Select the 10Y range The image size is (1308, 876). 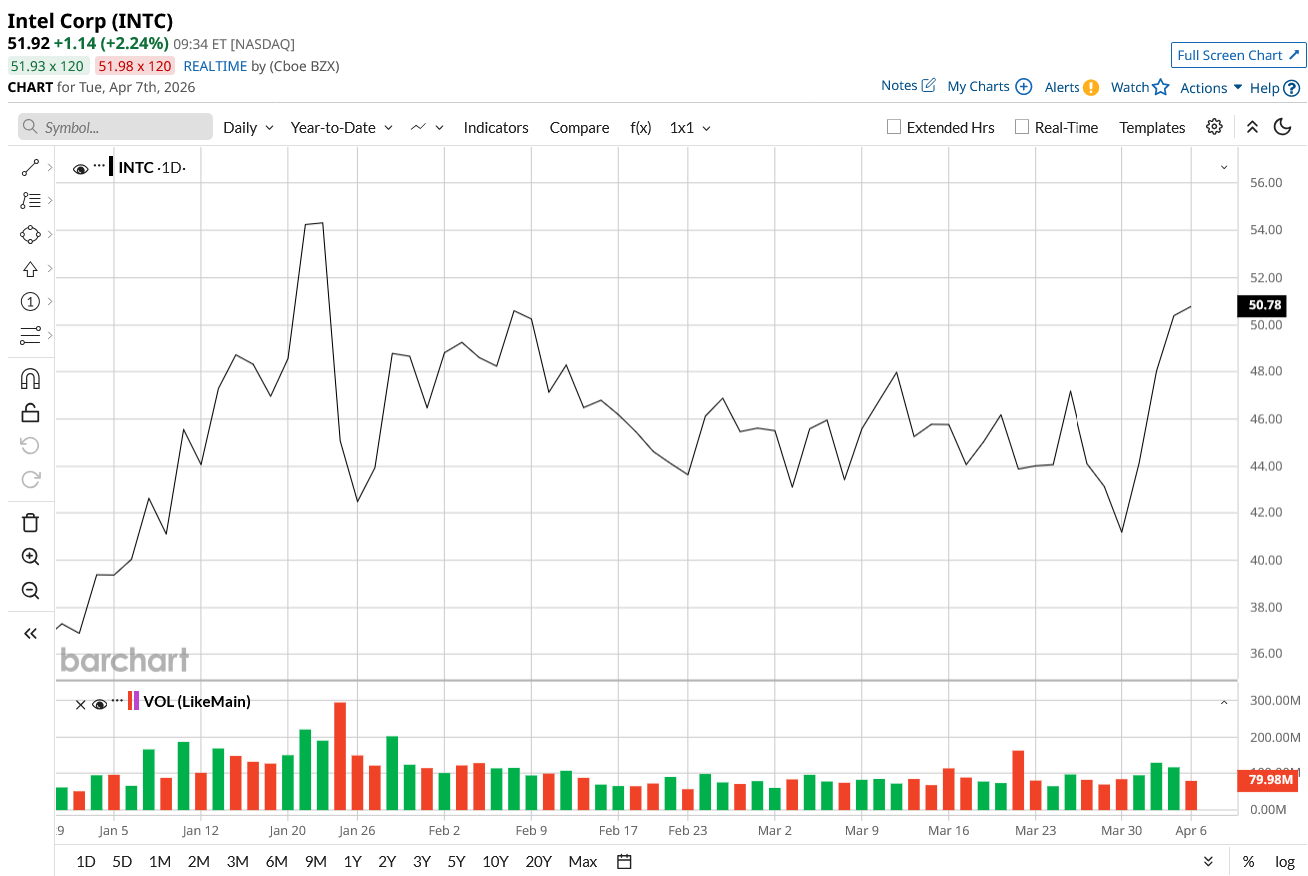pyautogui.click(x=495, y=862)
